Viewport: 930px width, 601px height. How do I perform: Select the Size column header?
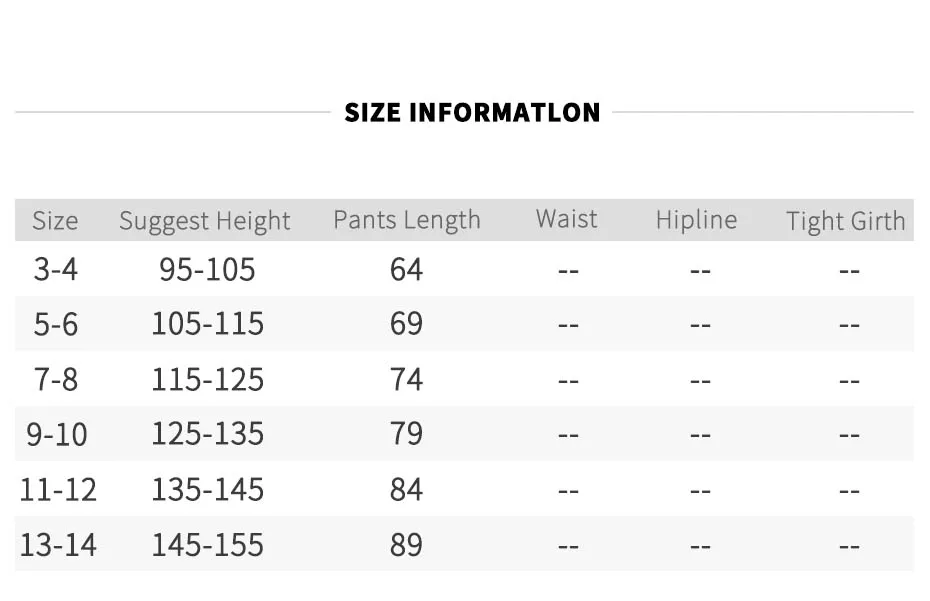55,221
